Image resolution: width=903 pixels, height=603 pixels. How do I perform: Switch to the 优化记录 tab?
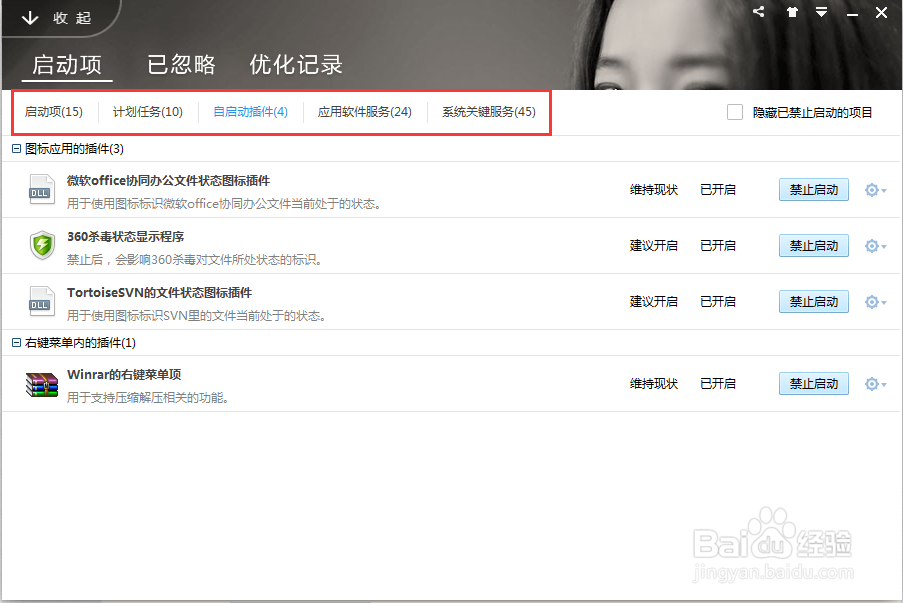coord(296,65)
